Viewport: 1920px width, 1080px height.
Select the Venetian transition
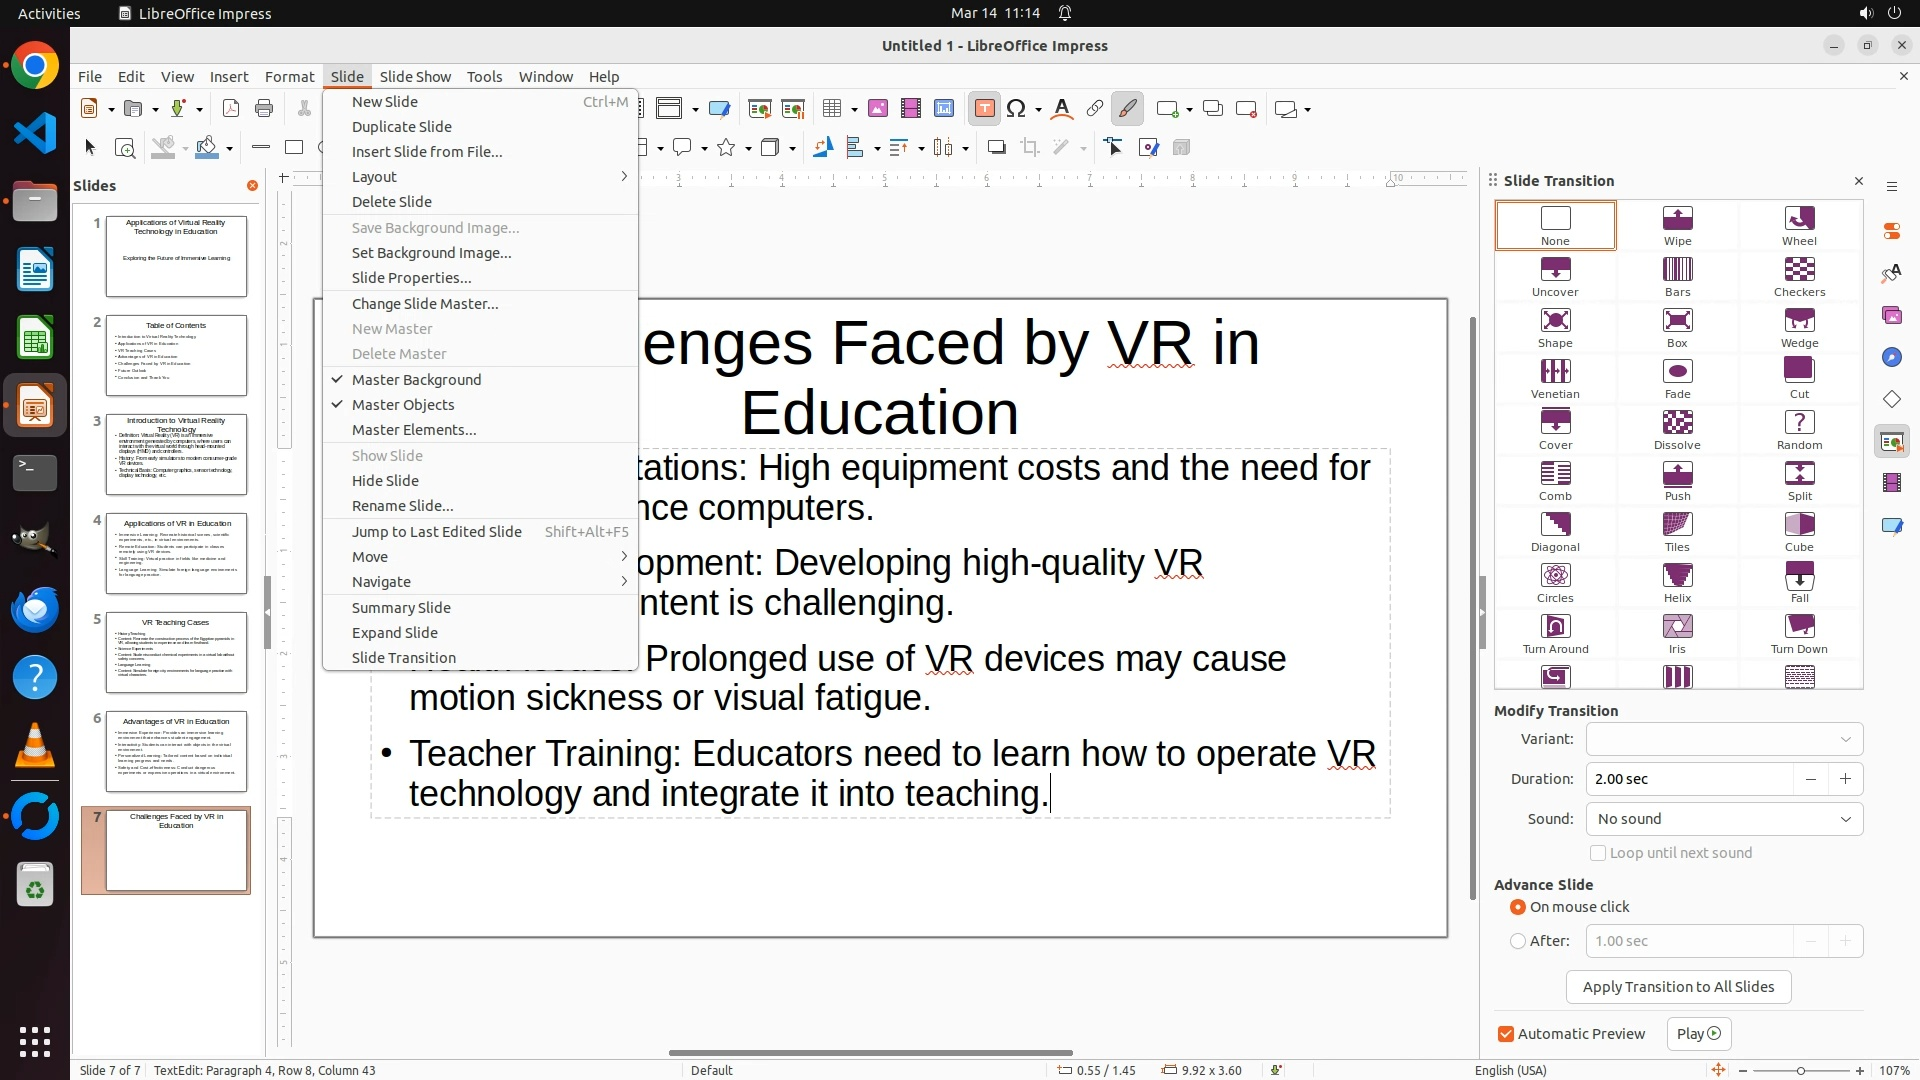1555,378
